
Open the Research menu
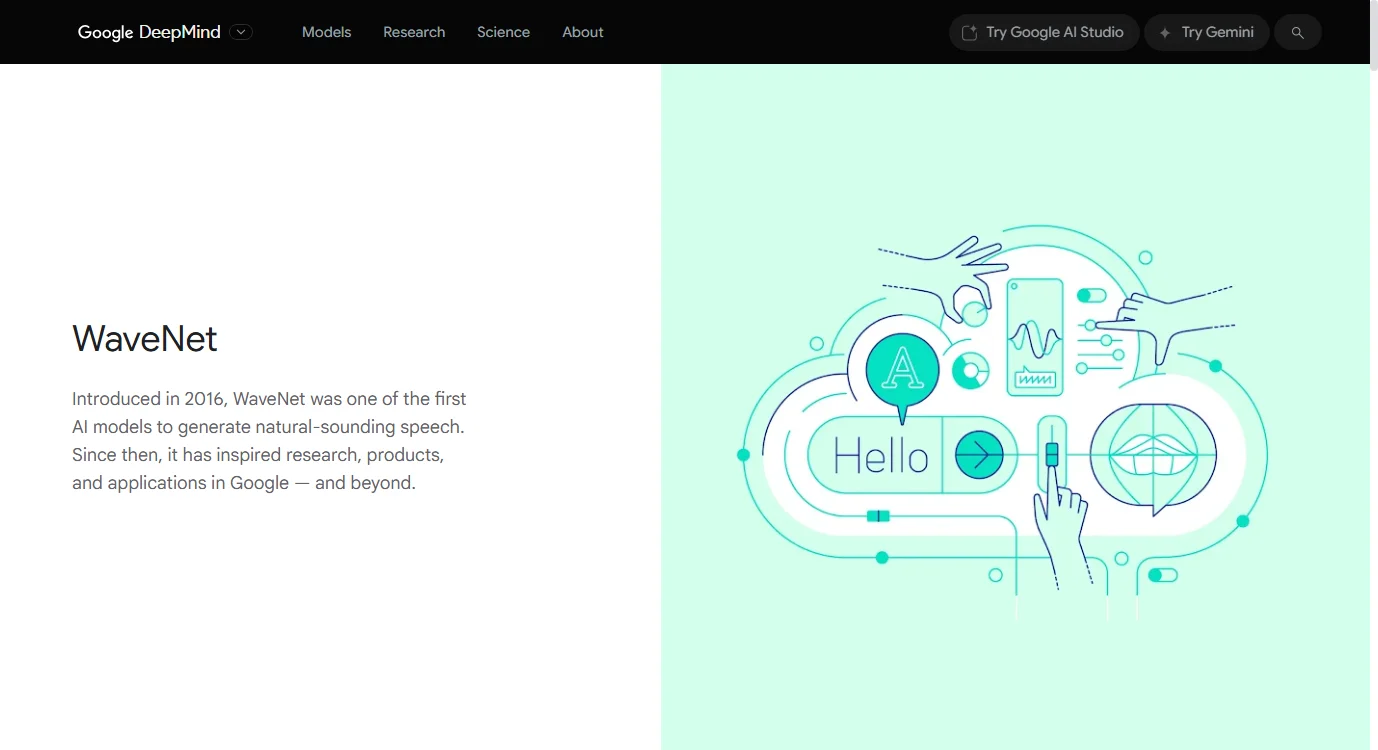(x=414, y=32)
